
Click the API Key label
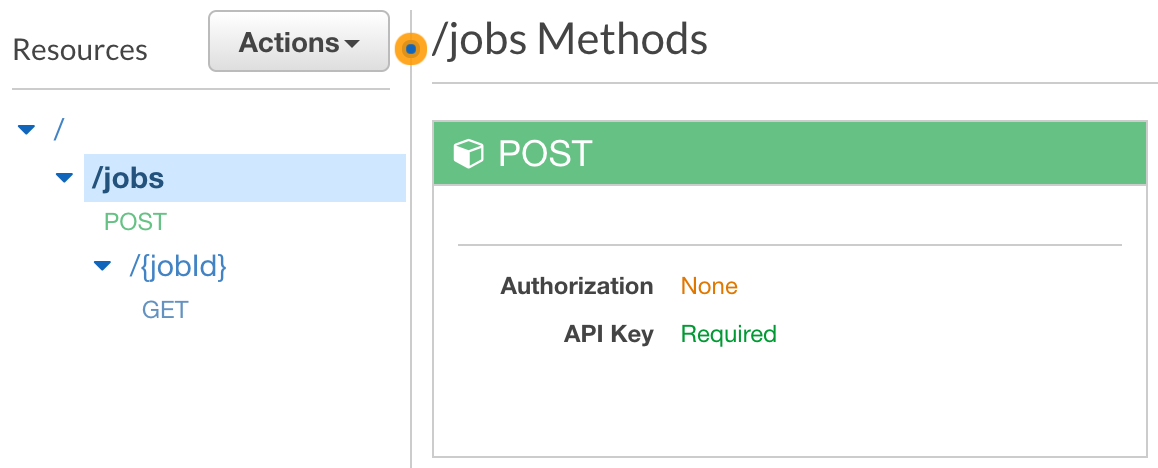pyautogui.click(x=608, y=334)
